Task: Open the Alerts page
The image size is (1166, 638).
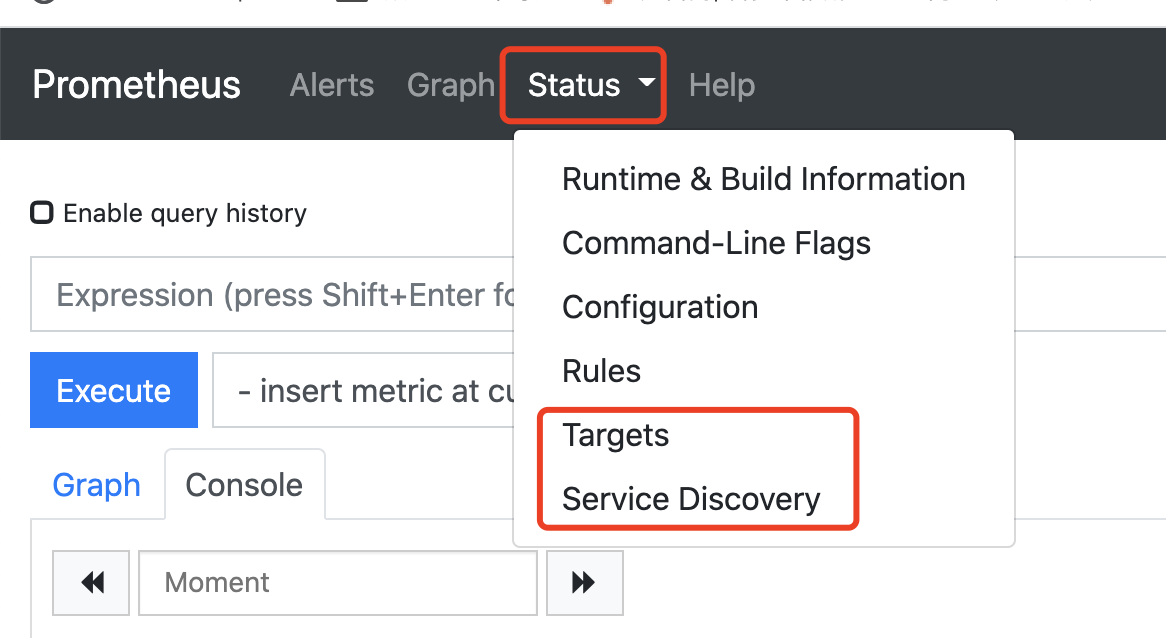Action: 332,85
